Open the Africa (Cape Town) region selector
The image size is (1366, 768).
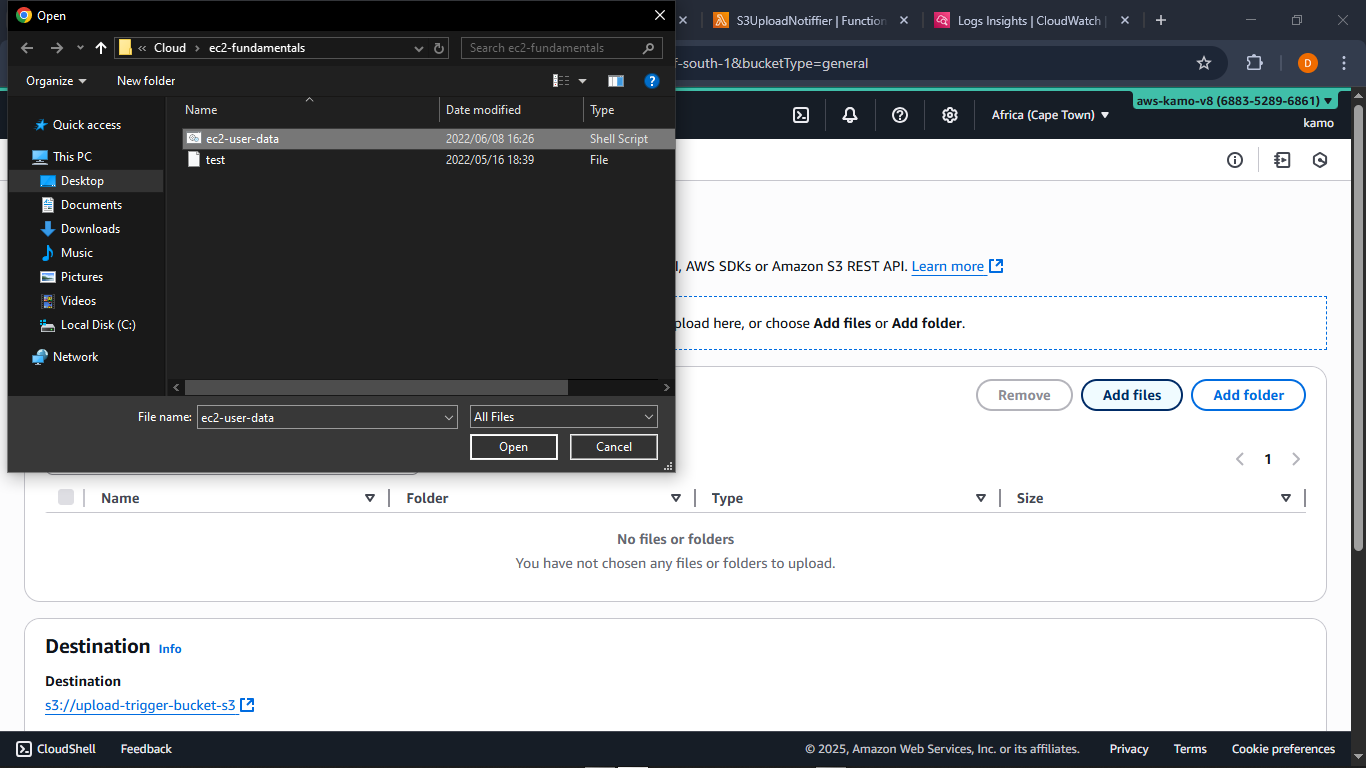[1050, 115]
